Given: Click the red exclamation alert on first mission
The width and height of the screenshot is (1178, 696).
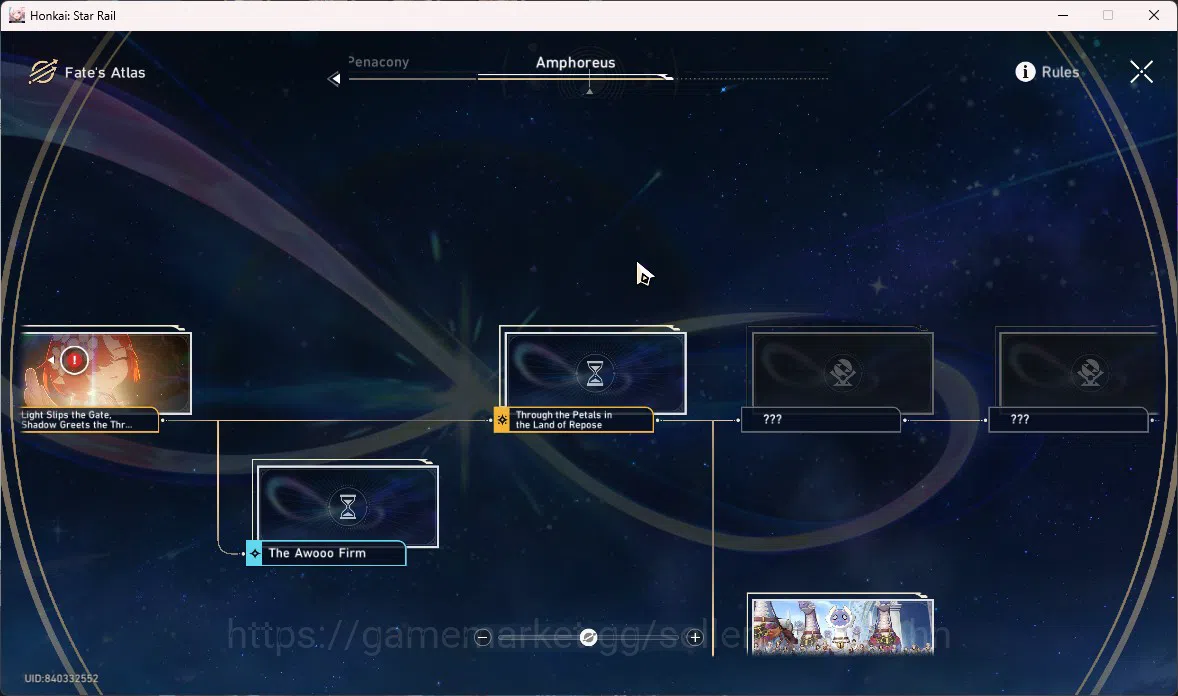Looking at the screenshot, I should click(x=74, y=360).
